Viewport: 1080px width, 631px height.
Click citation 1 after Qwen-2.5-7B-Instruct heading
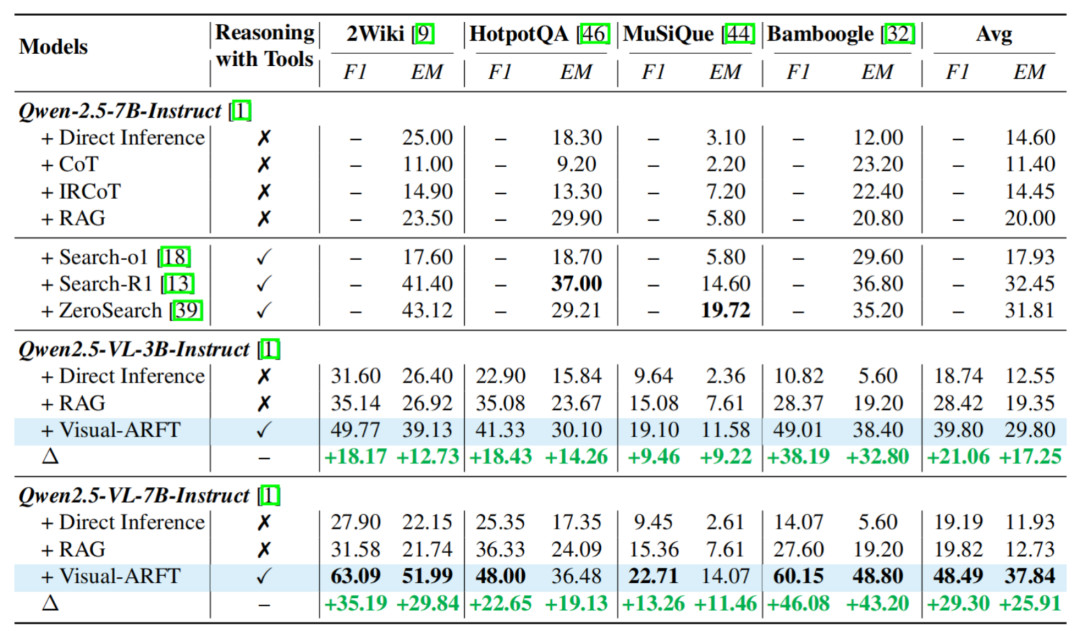point(240,112)
